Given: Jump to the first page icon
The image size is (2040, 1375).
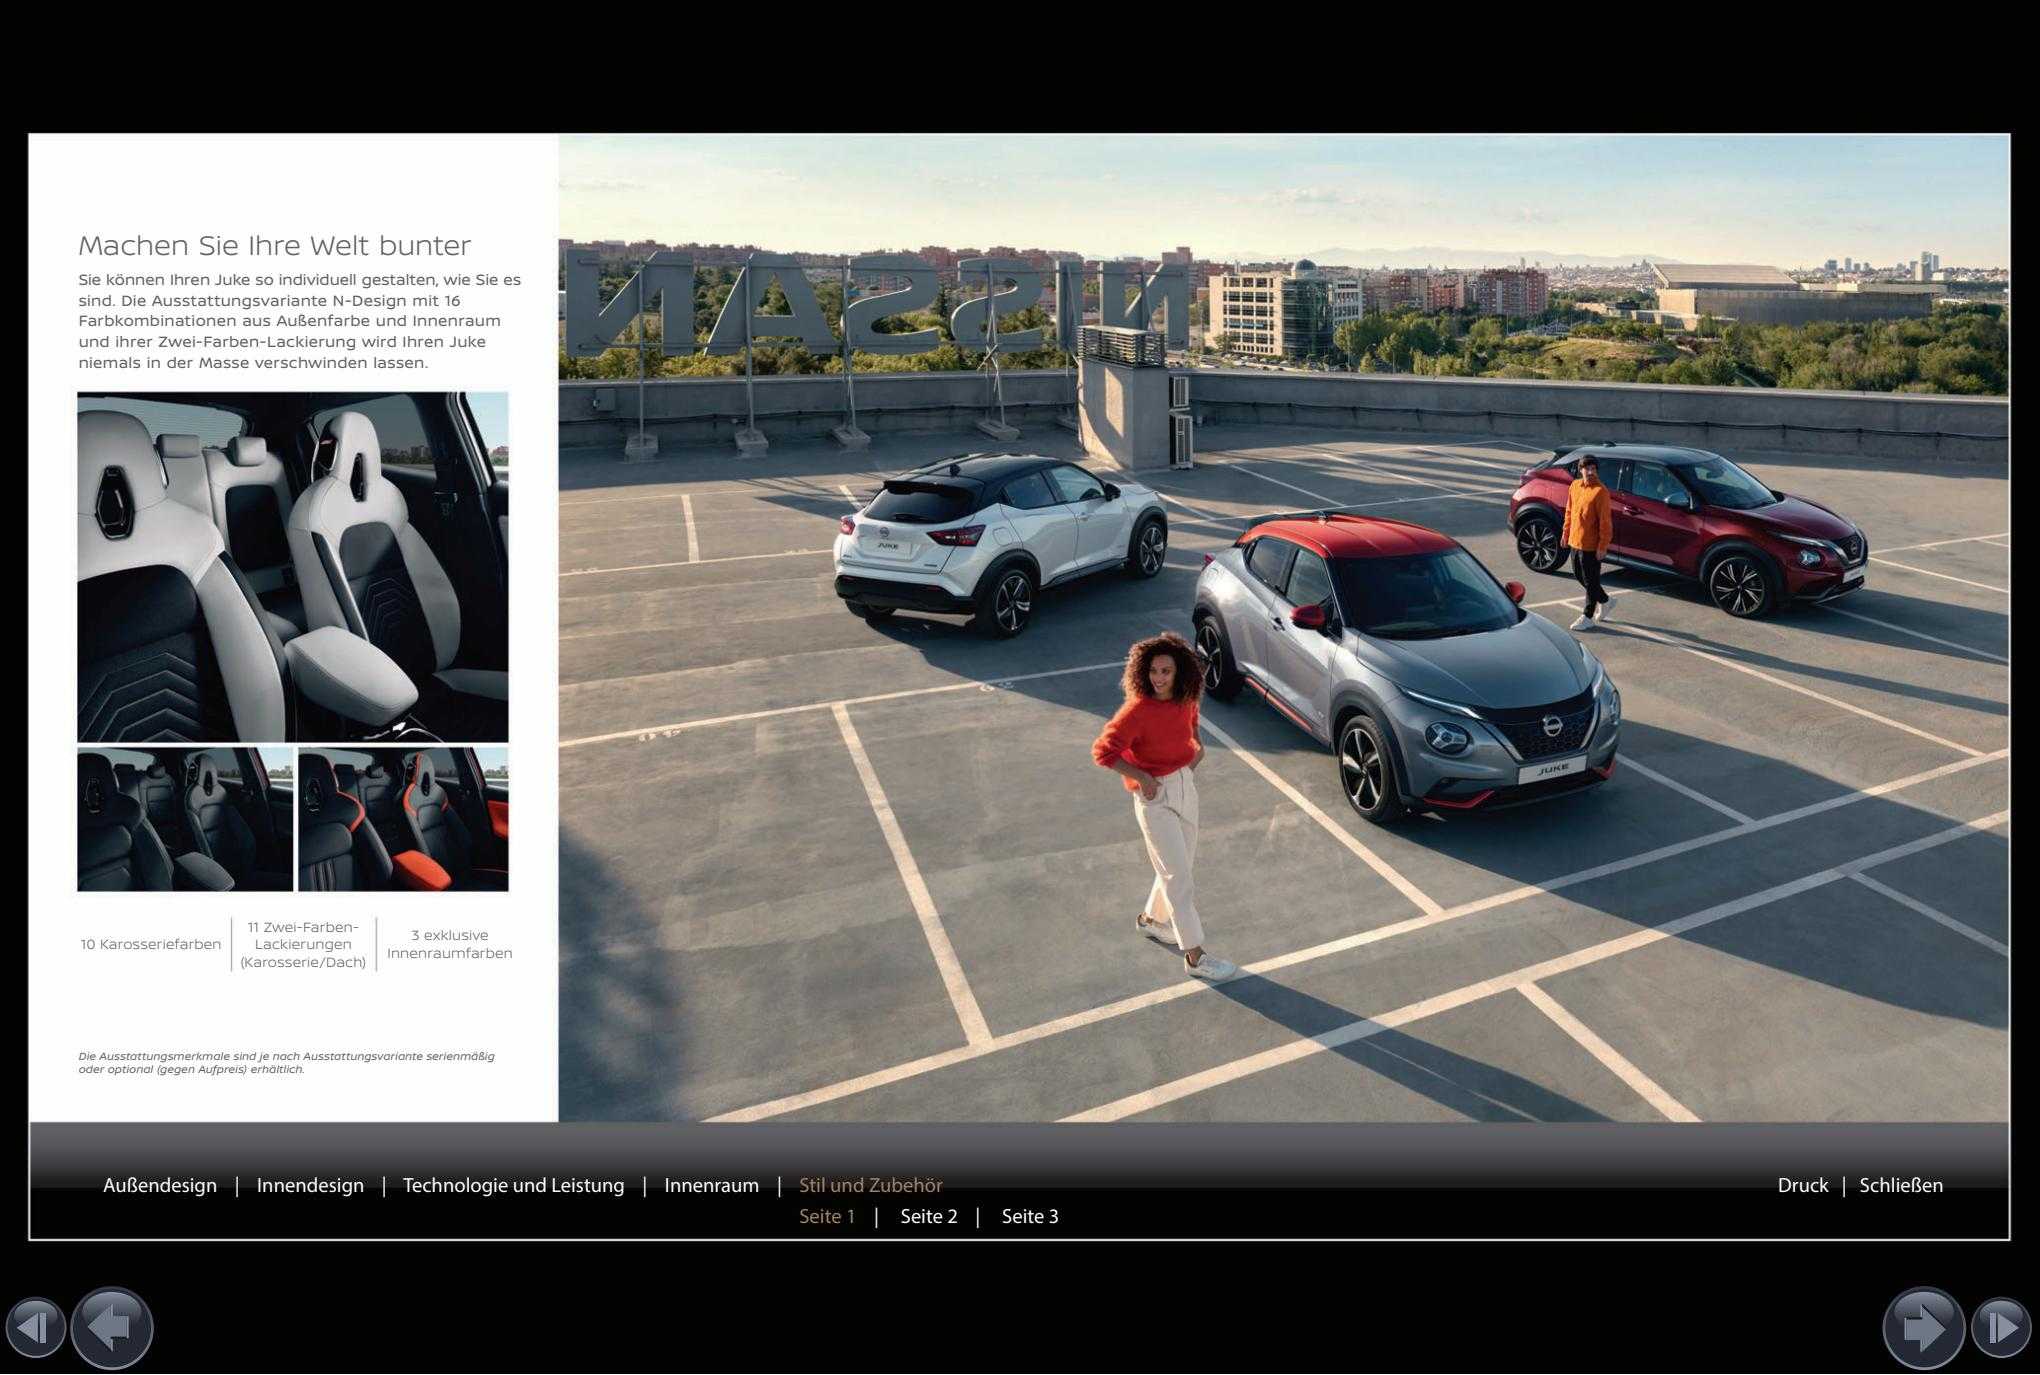Looking at the screenshot, I should (x=35, y=1328).
